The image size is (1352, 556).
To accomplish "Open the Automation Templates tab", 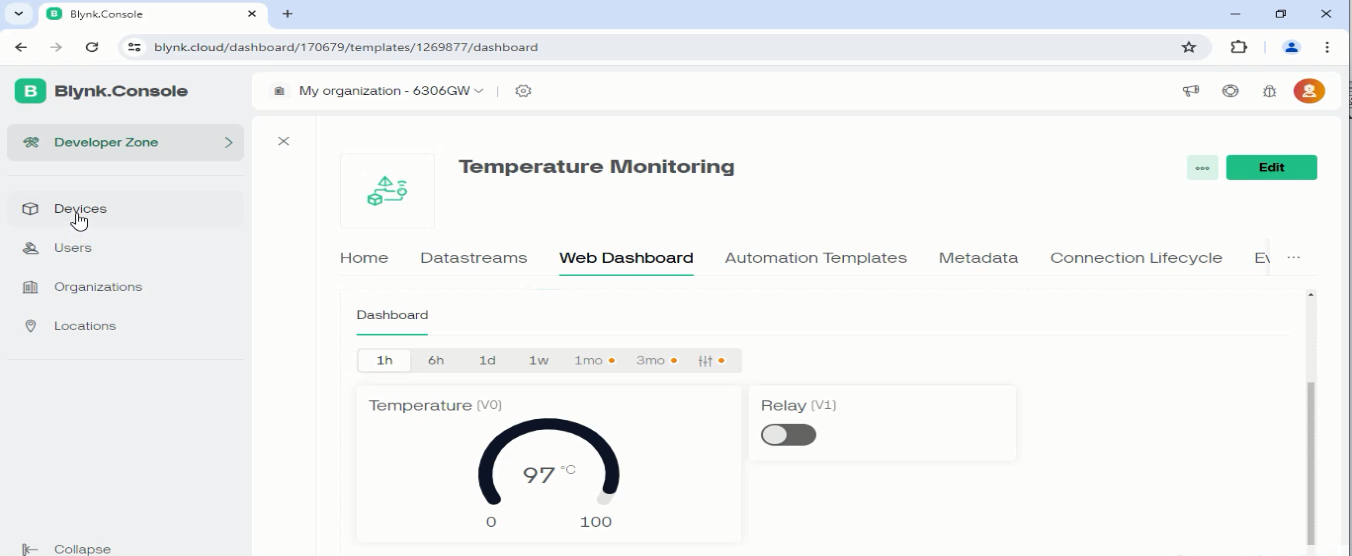I will (x=815, y=258).
